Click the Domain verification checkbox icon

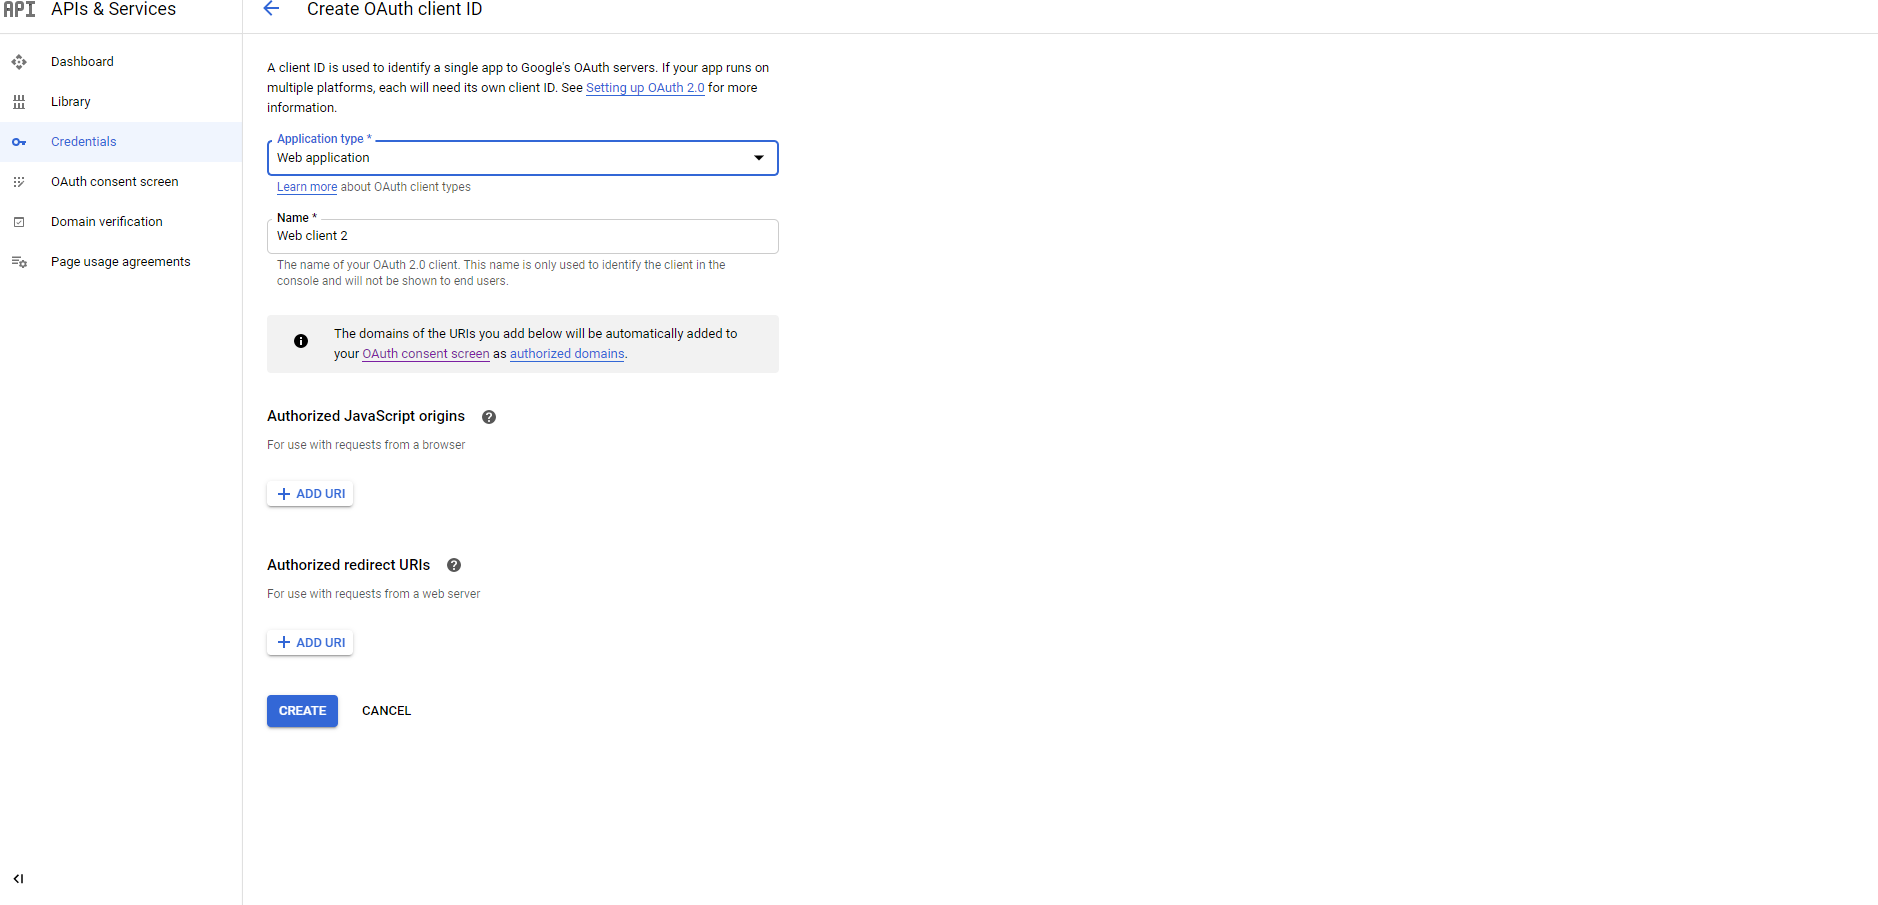[x=19, y=222]
